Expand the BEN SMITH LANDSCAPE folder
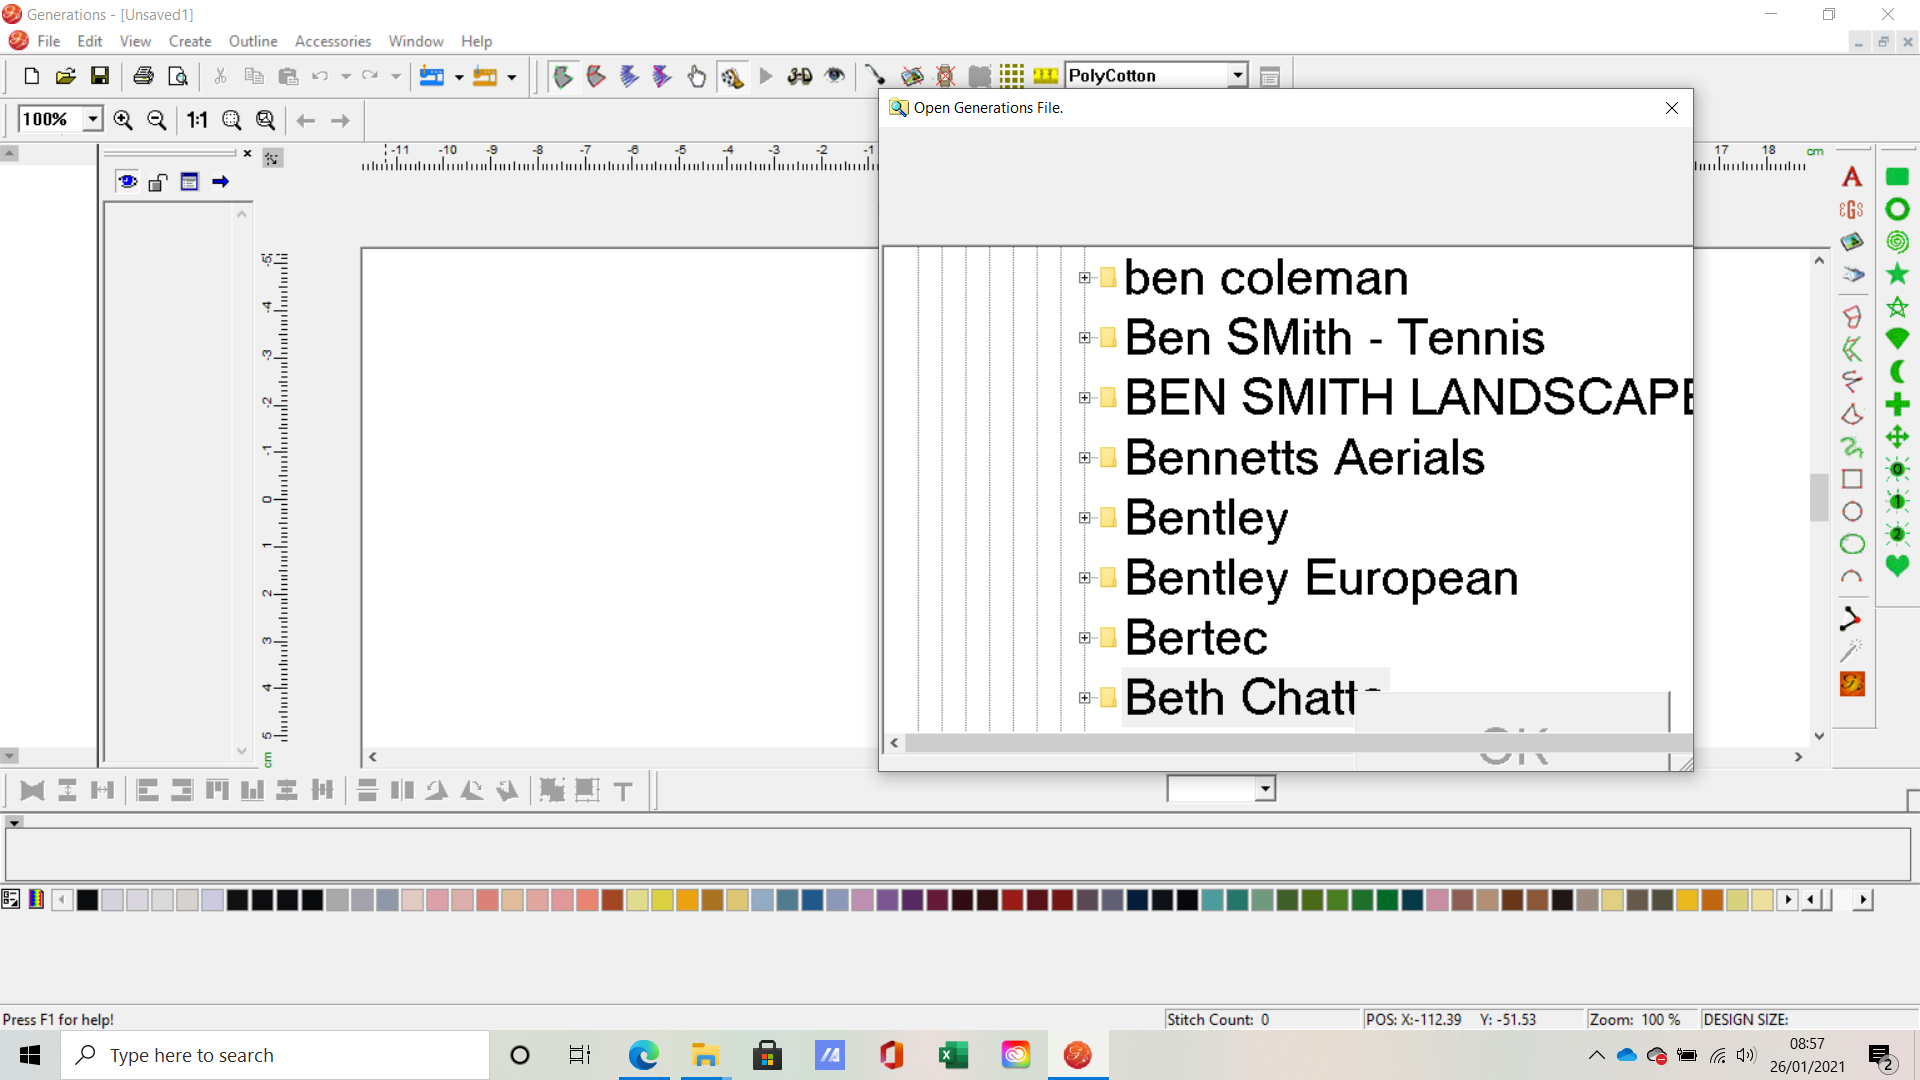Viewport: 1920px width, 1080px height. tap(1084, 398)
